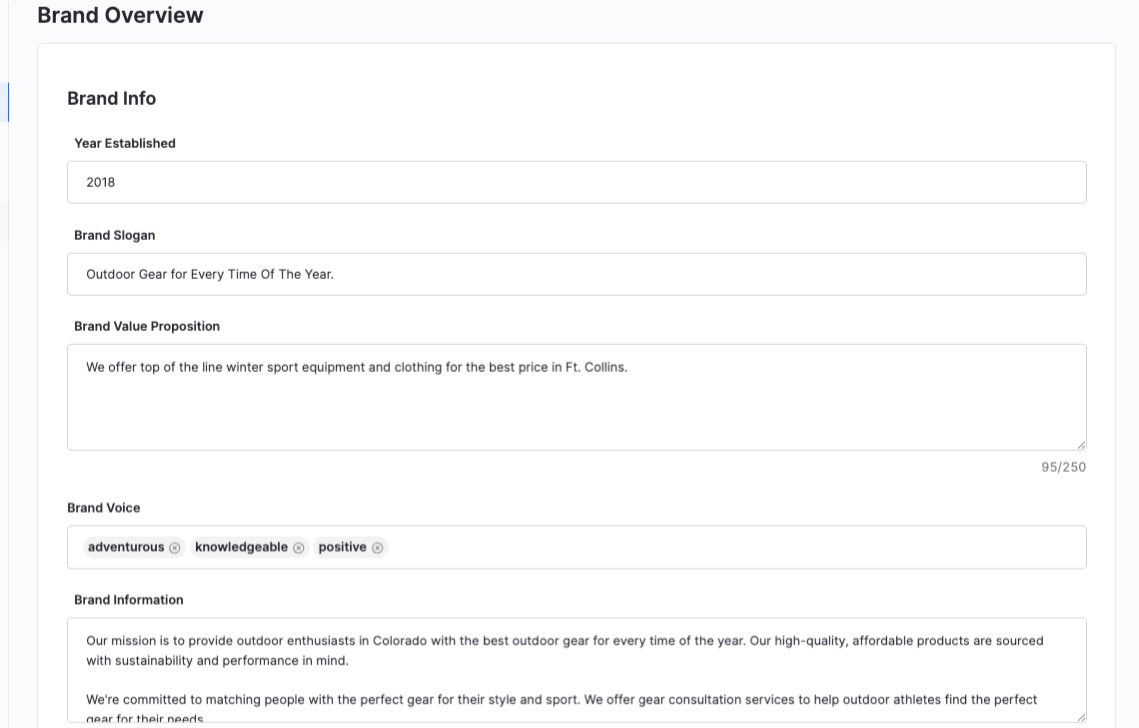The image size is (1139, 728).
Task: Remove the "positive" brand voice tag
Action: pyautogui.click(x=377, y=547)
